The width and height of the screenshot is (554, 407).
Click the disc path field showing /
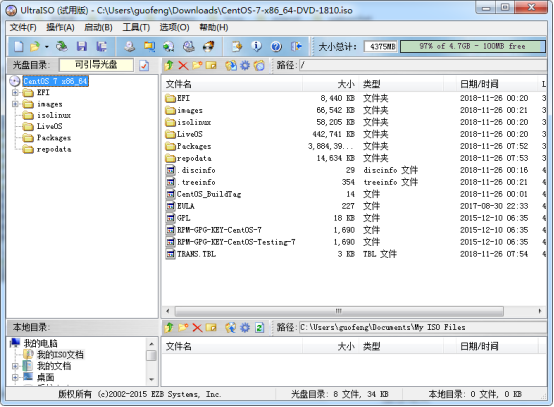click(x=423, y=65)
